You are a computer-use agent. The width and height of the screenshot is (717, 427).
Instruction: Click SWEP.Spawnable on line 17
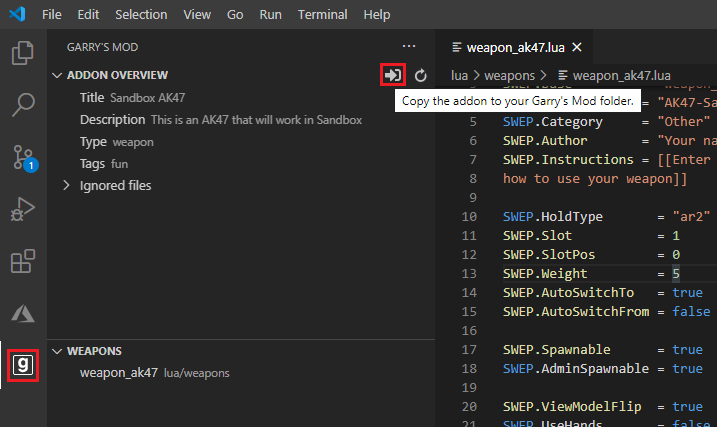pyautogui.click(x=556, y=349)
